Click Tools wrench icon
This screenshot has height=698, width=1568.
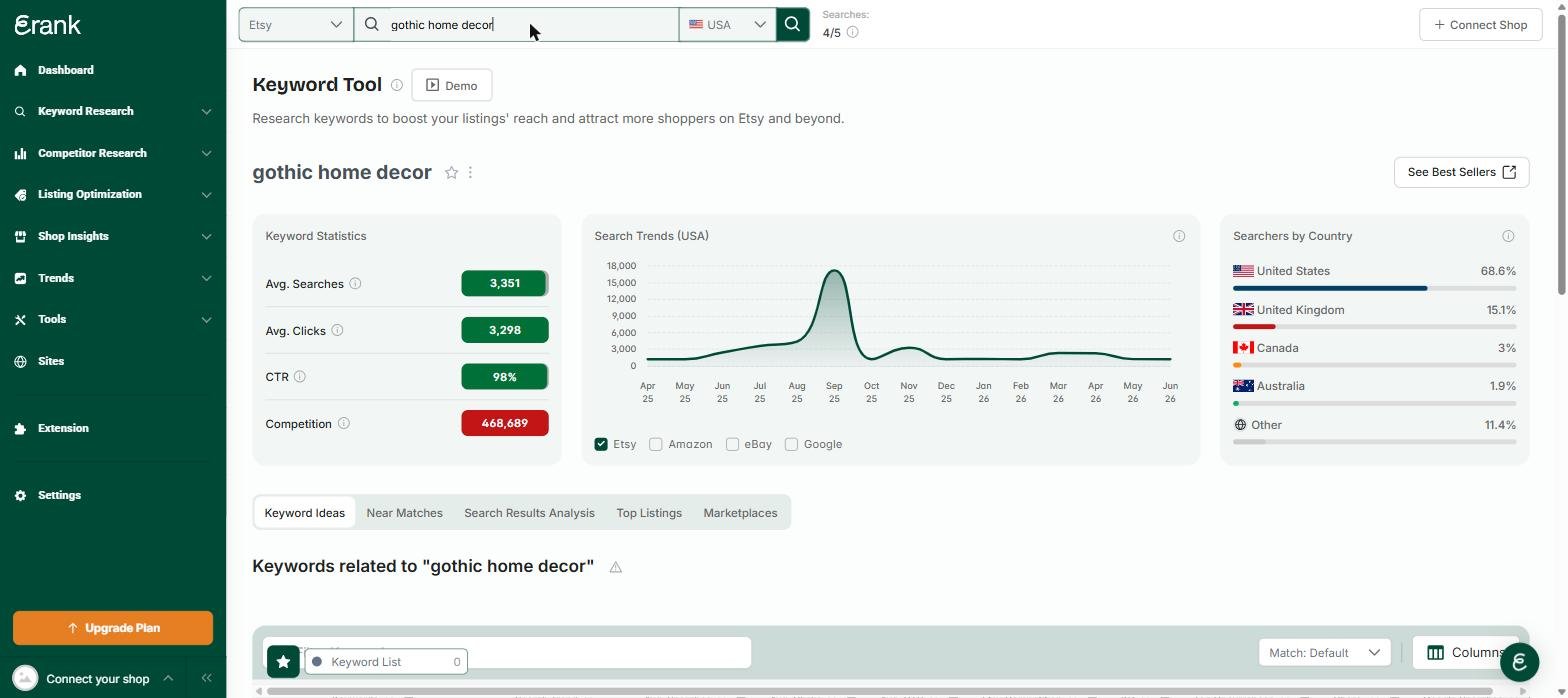(20, 319)
